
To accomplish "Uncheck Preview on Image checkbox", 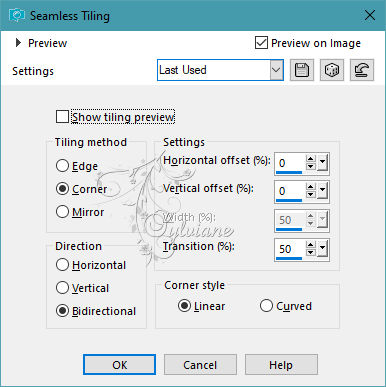I will pos(261,43).
